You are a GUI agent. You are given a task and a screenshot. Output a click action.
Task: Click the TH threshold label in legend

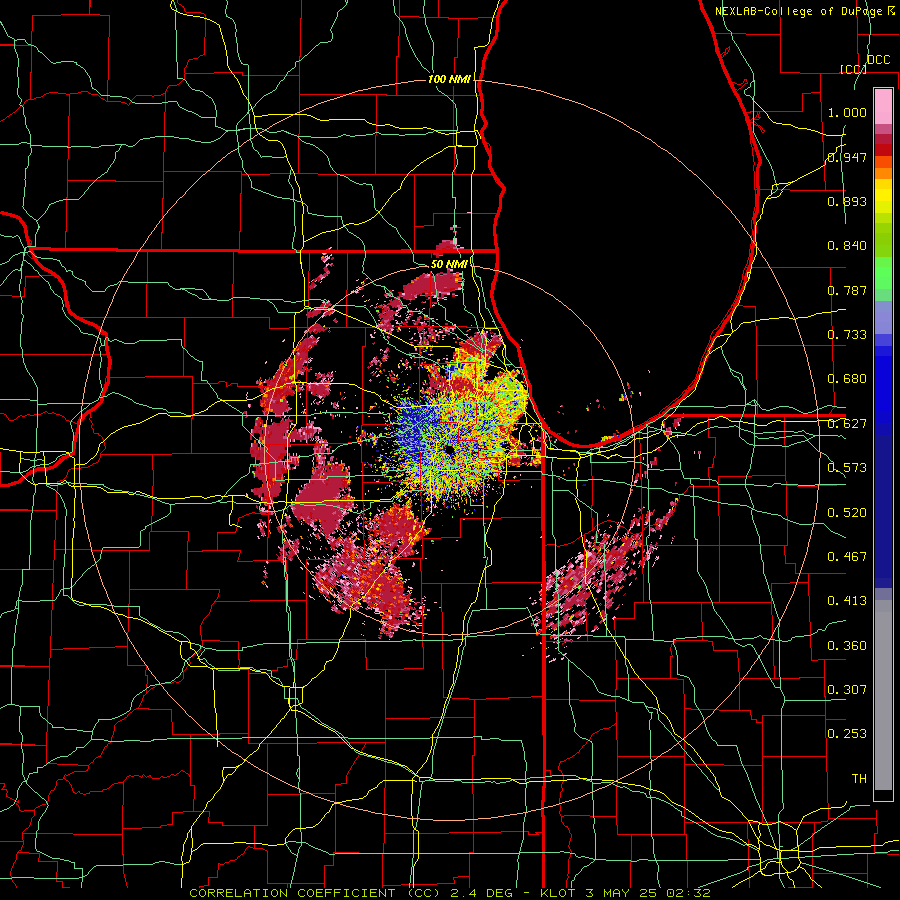tap(859, 779)
